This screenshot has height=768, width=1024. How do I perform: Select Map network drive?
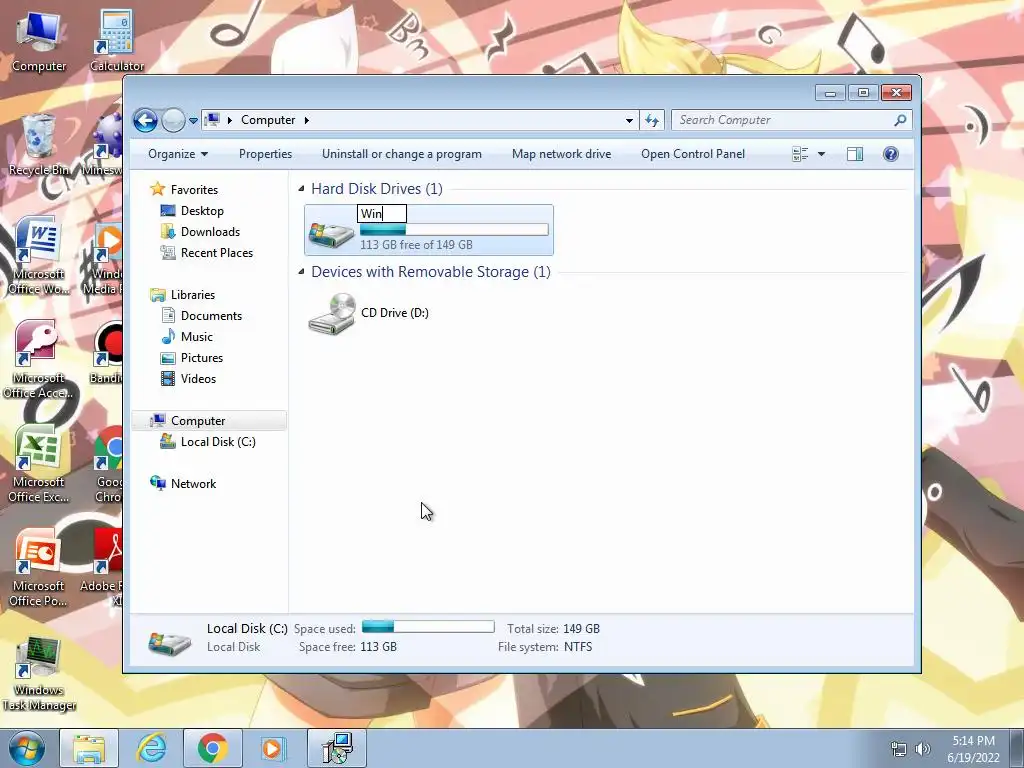pos(562,154)
